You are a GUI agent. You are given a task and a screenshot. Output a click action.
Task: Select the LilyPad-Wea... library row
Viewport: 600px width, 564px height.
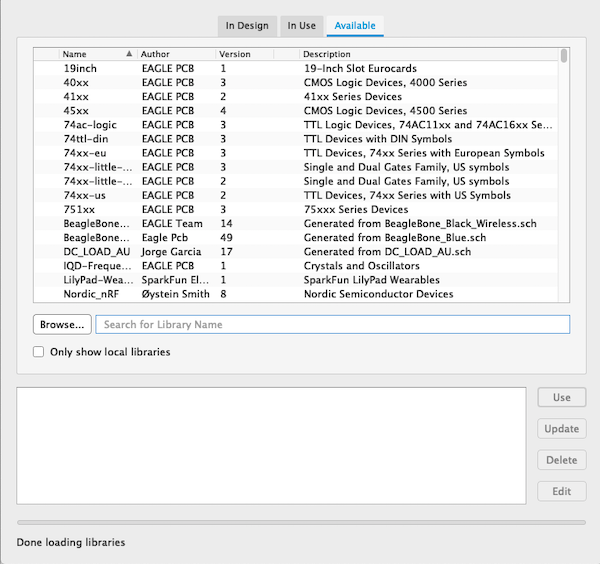tap(296, 280)
